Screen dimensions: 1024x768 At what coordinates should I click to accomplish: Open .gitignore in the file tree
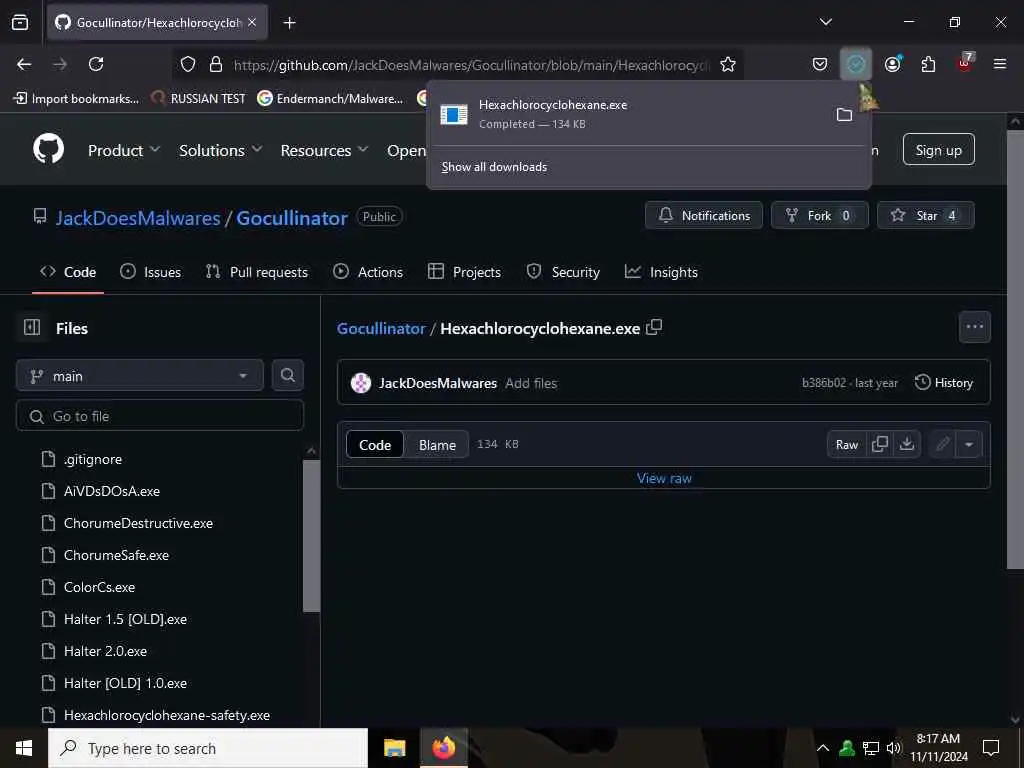point(93,460)
